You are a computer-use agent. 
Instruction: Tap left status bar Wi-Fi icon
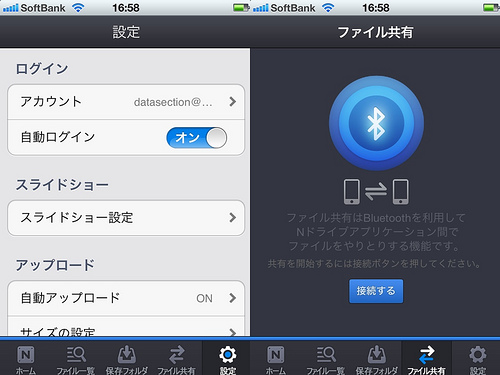[78, 7]
